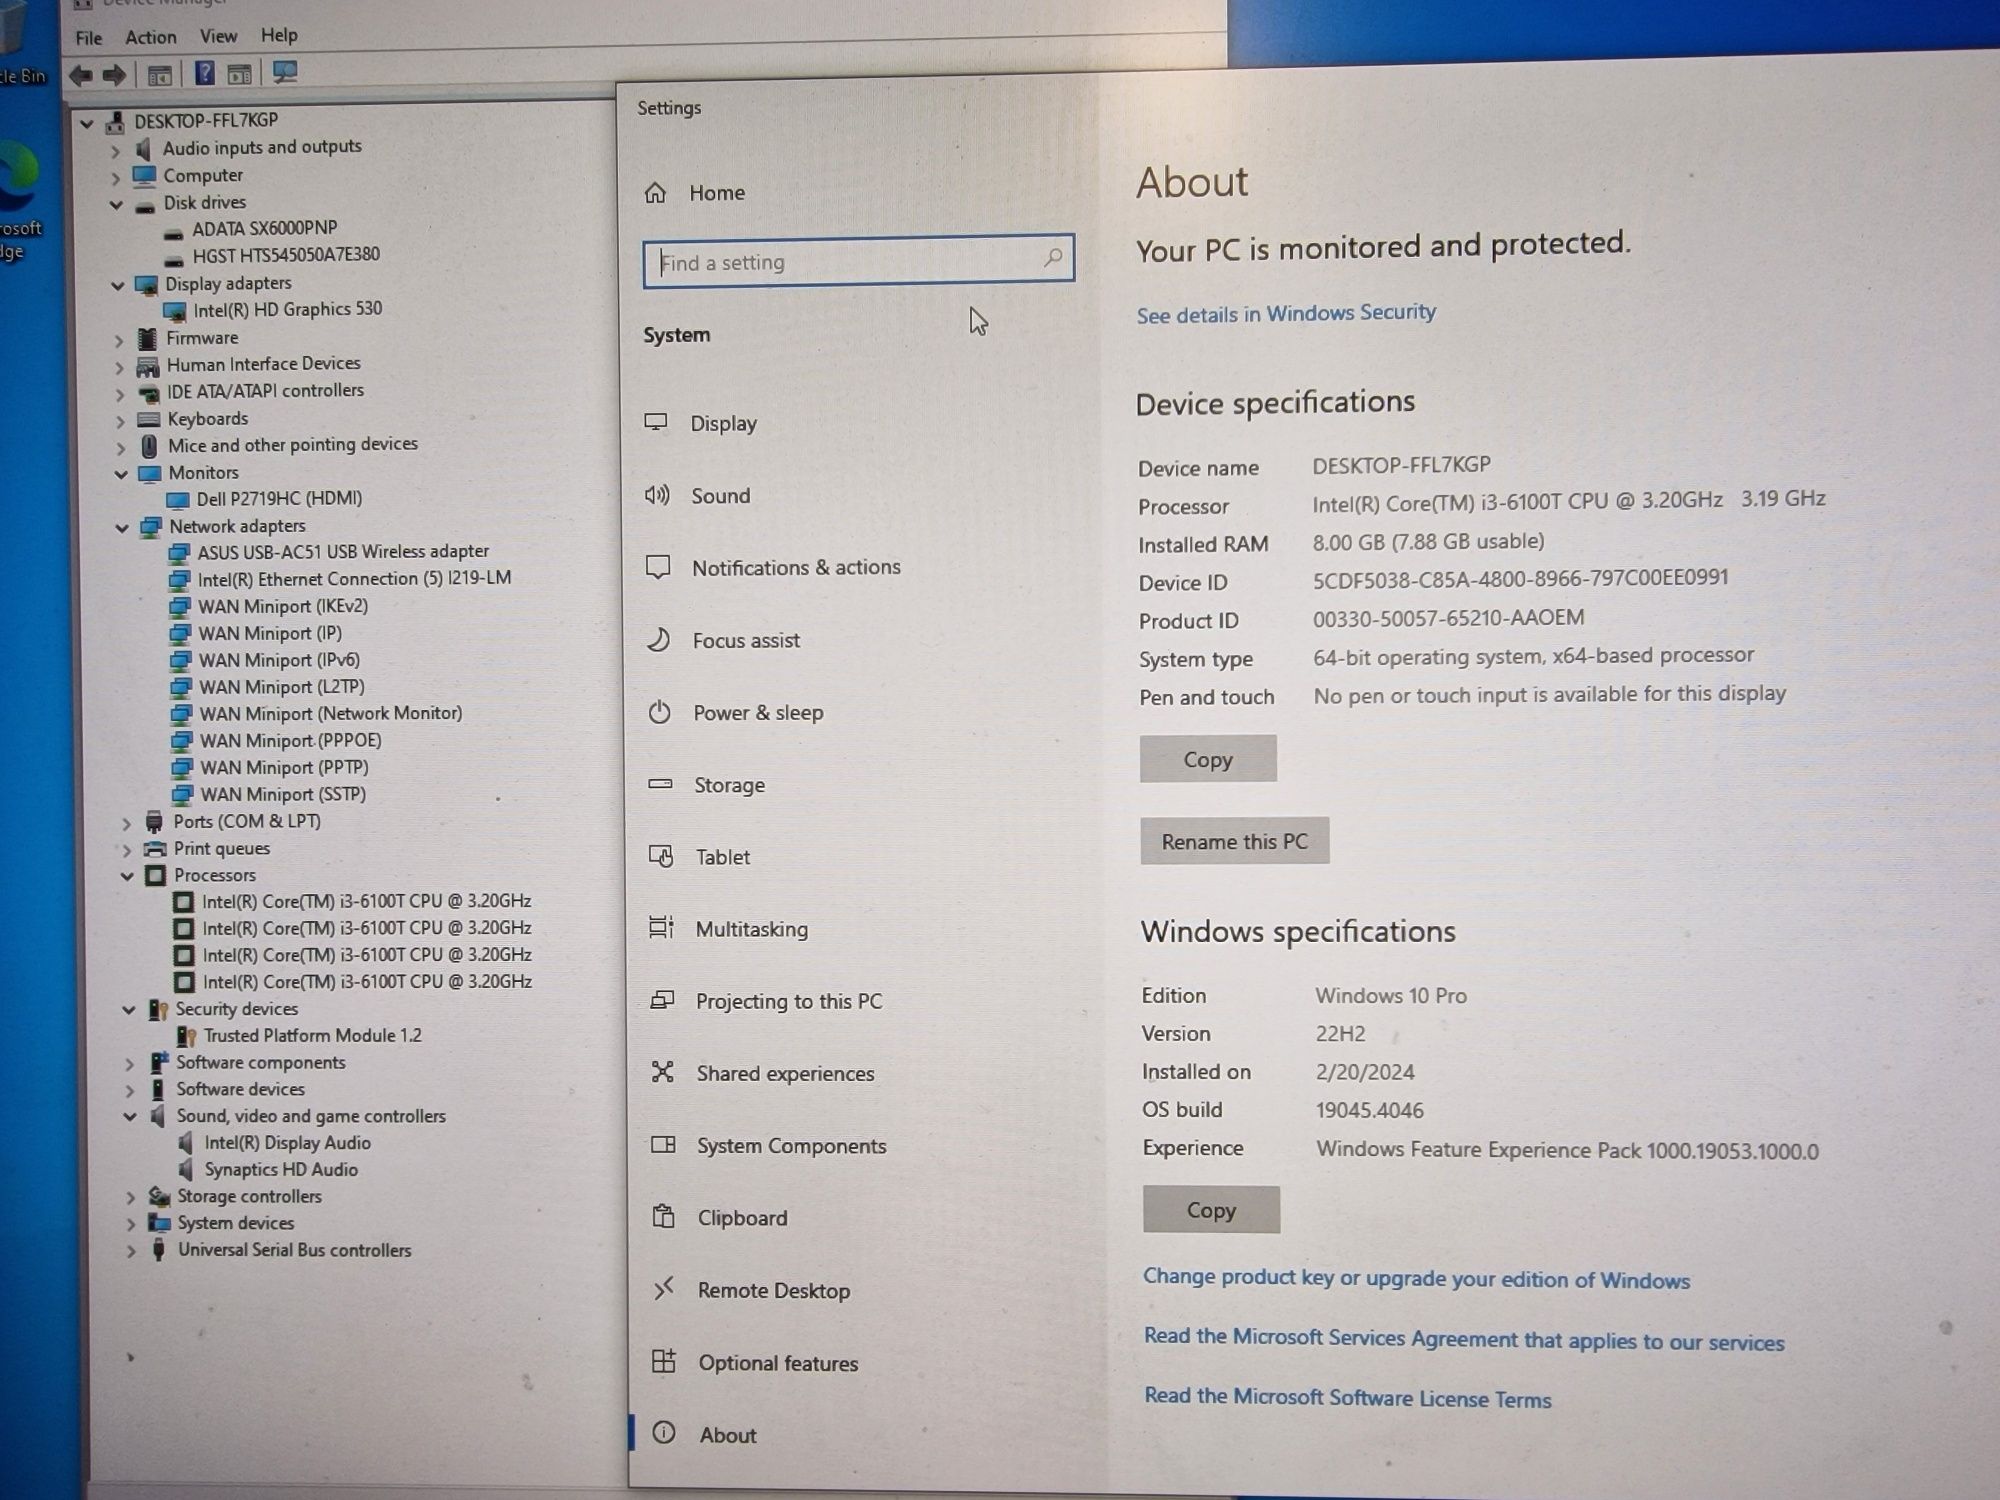Click the Optional features icon
This screenshot has width=2000, height=1500.
coord(664,1361)
